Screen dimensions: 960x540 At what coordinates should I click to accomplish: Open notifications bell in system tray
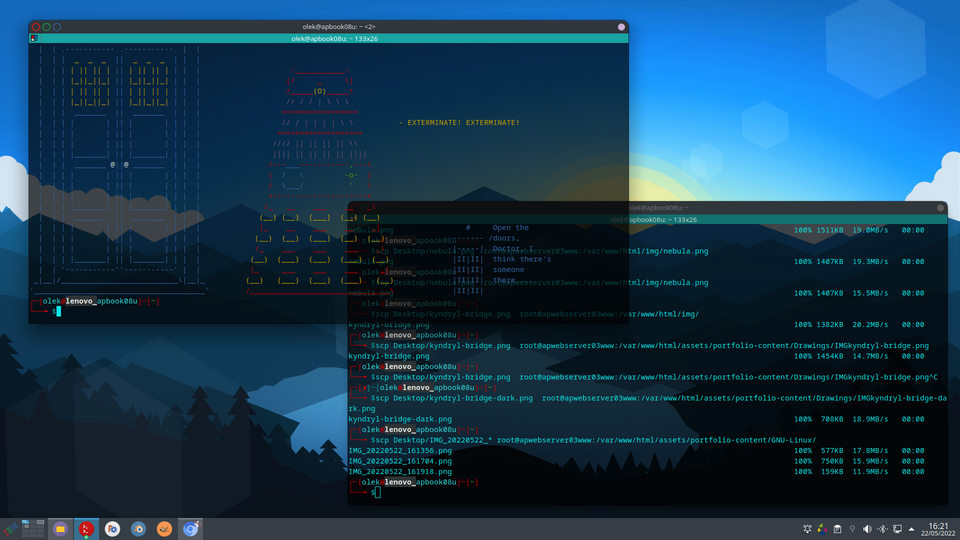click(x=808, y=529)
